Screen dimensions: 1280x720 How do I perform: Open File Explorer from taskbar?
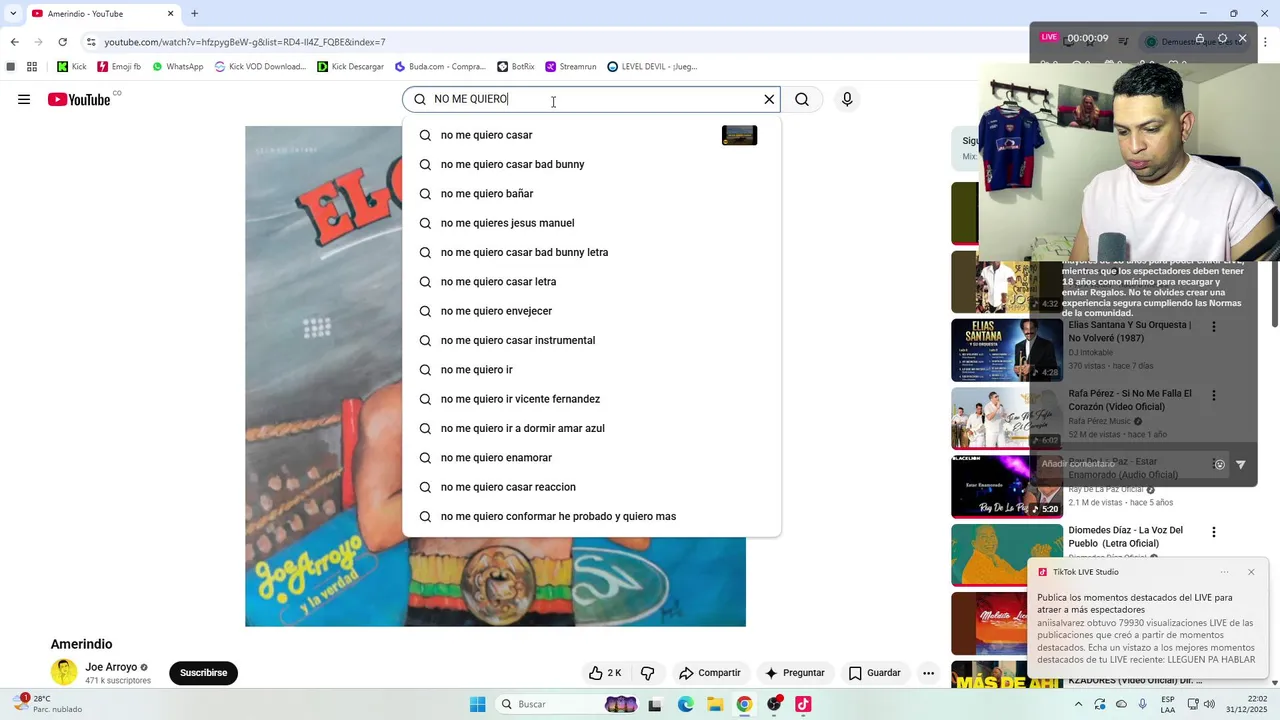715,704
